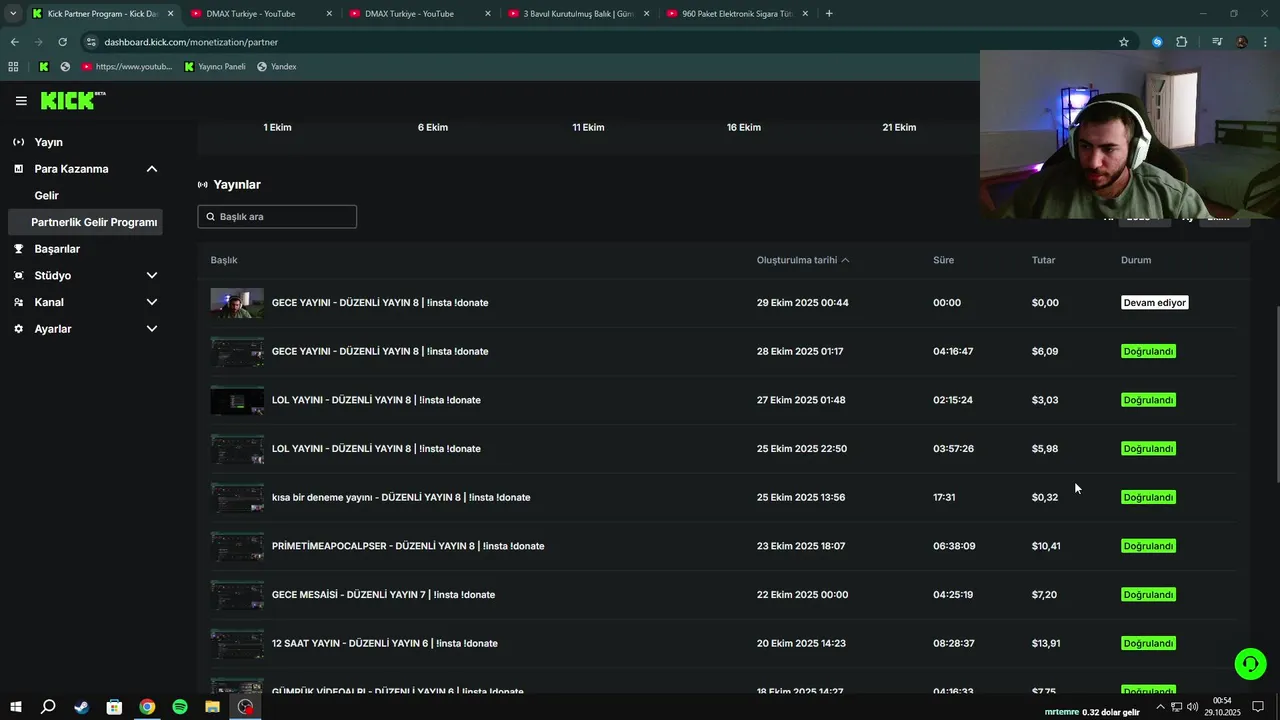Open Microsoft Store from taskbar

point(114,707)
